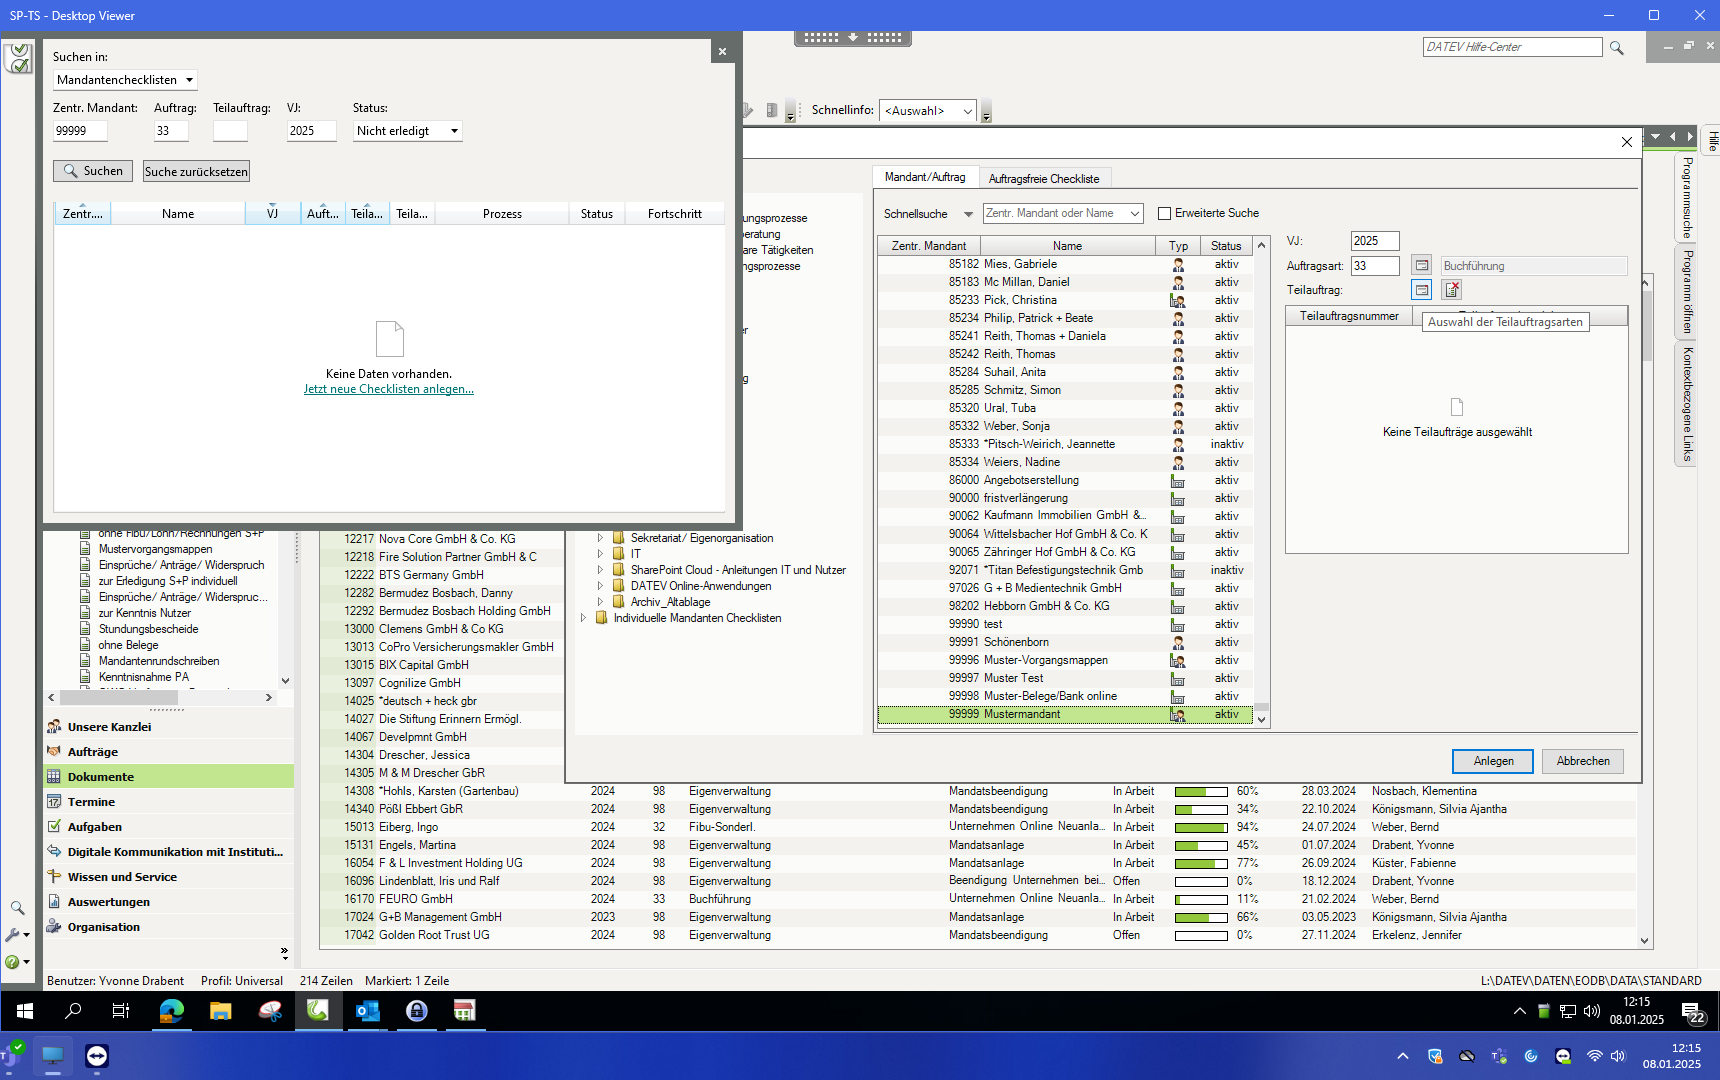Click the DATEV Hilfe-Center search magnifier
Screen dimensions: 1720x1080
(1616, 48)
